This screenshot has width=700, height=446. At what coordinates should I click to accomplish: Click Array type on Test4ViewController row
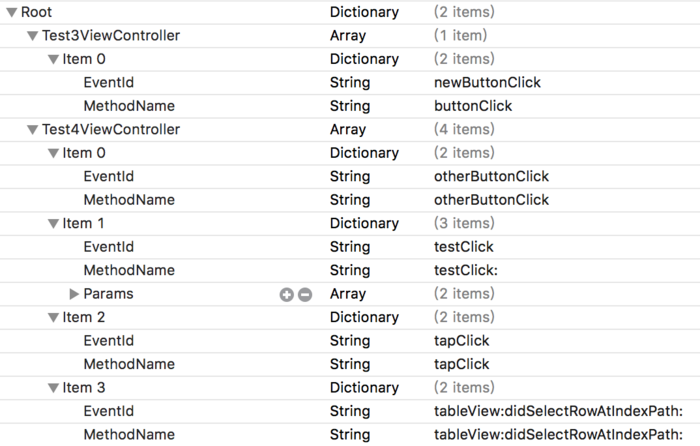point(348,130)
